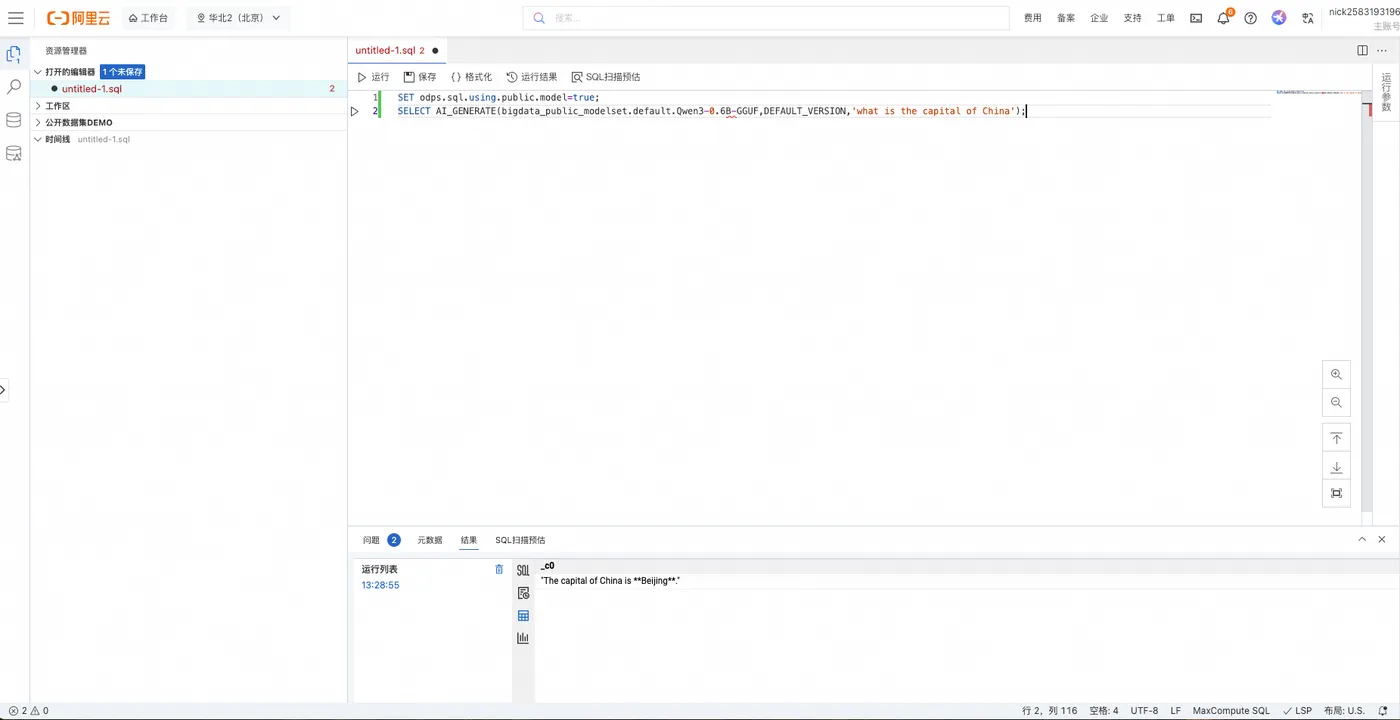Open the nick2583193196 account menu
Image resolution: width=1400 pixels, height=720 pixels.
click(1364, 18)
